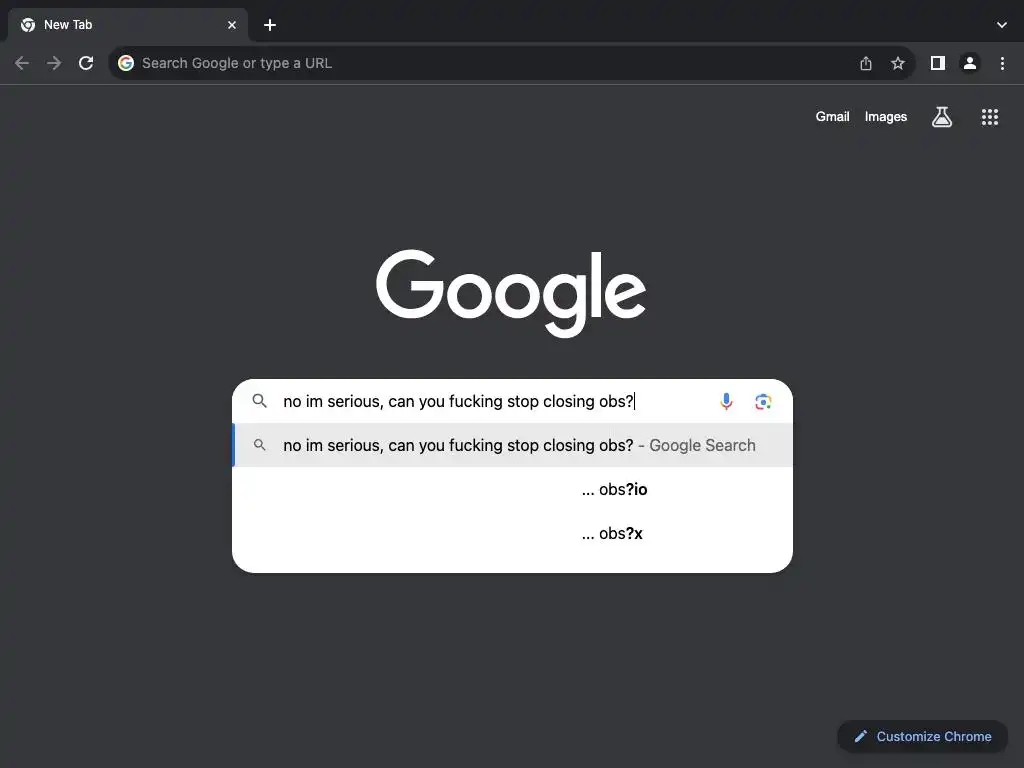Open the Images link

pos(886,117)
